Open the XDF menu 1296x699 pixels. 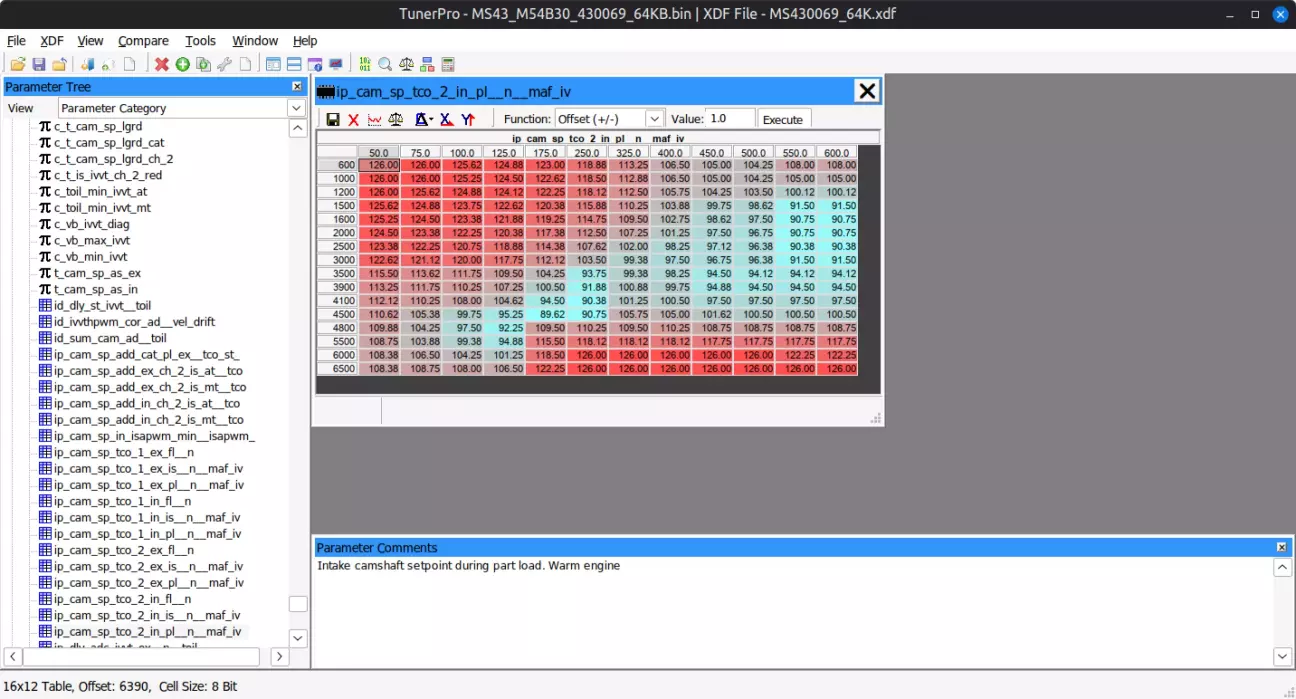pos(52,41)
